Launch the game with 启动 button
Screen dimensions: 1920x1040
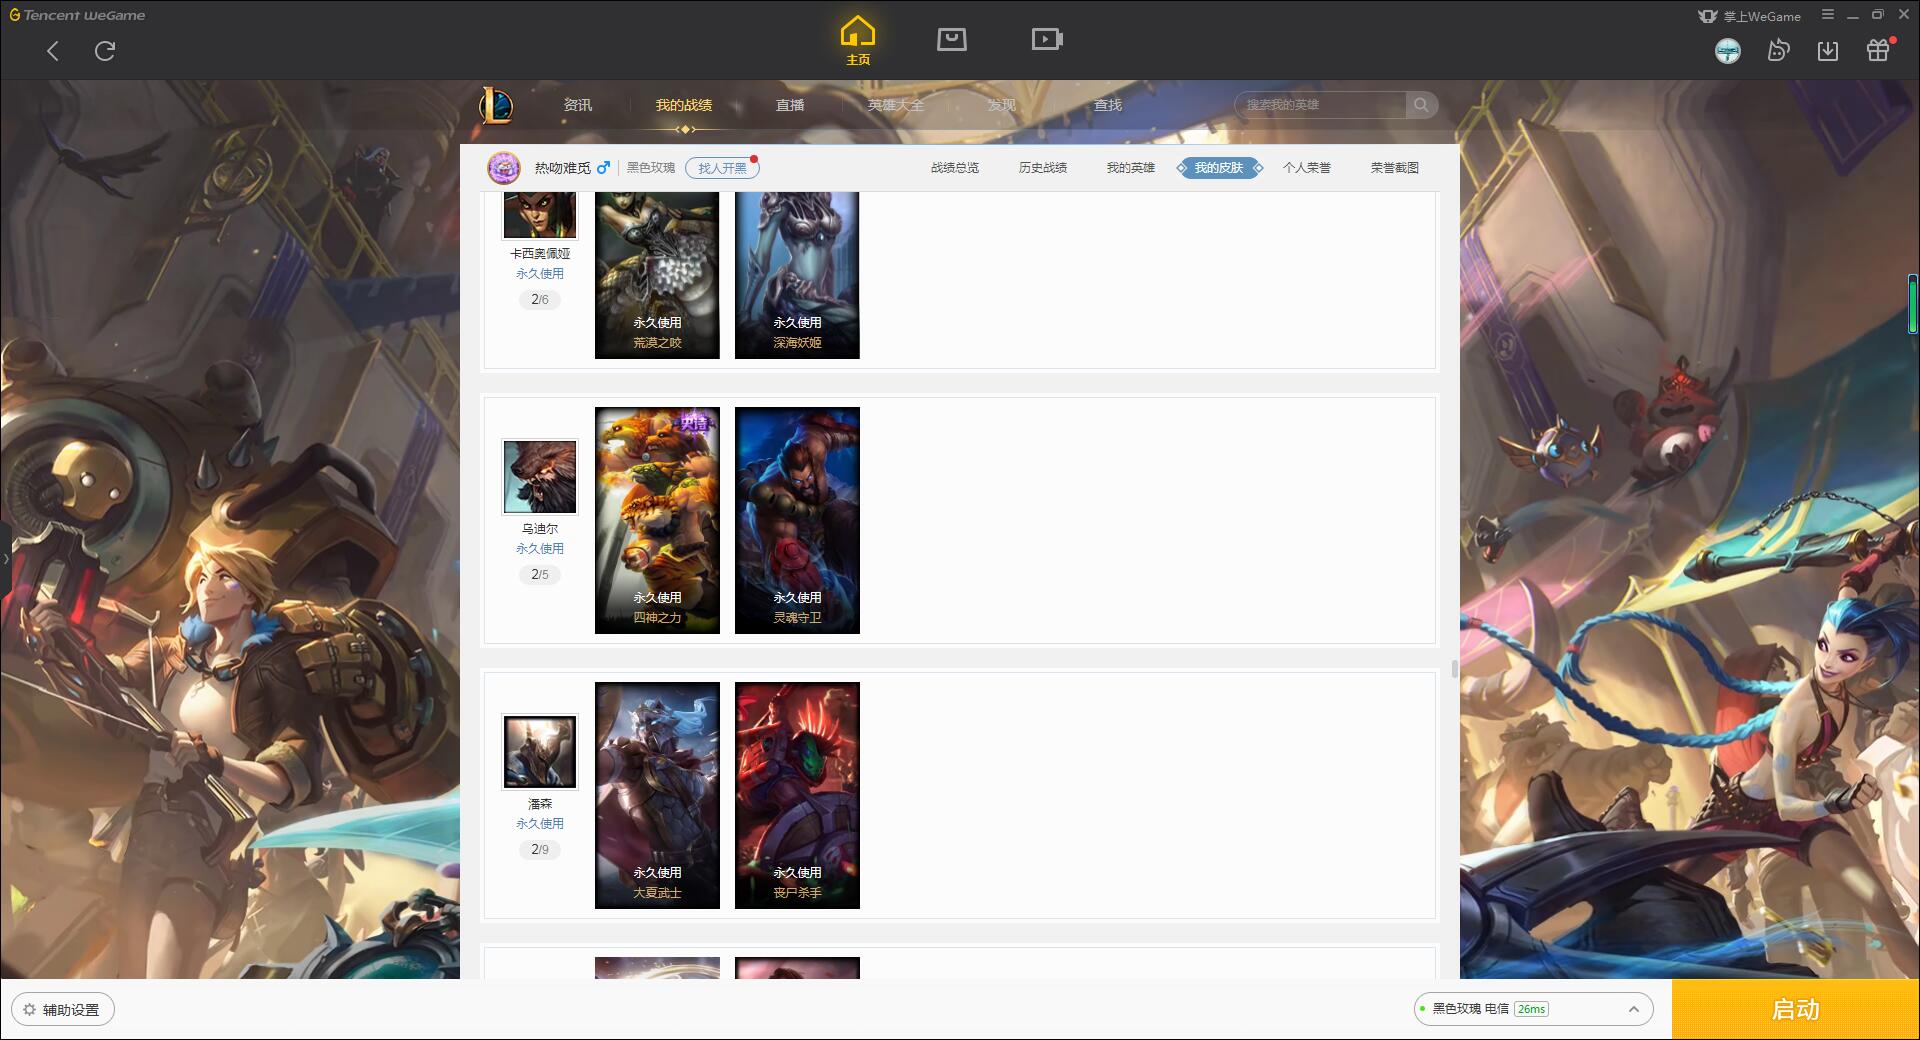pos(1795,1009)
